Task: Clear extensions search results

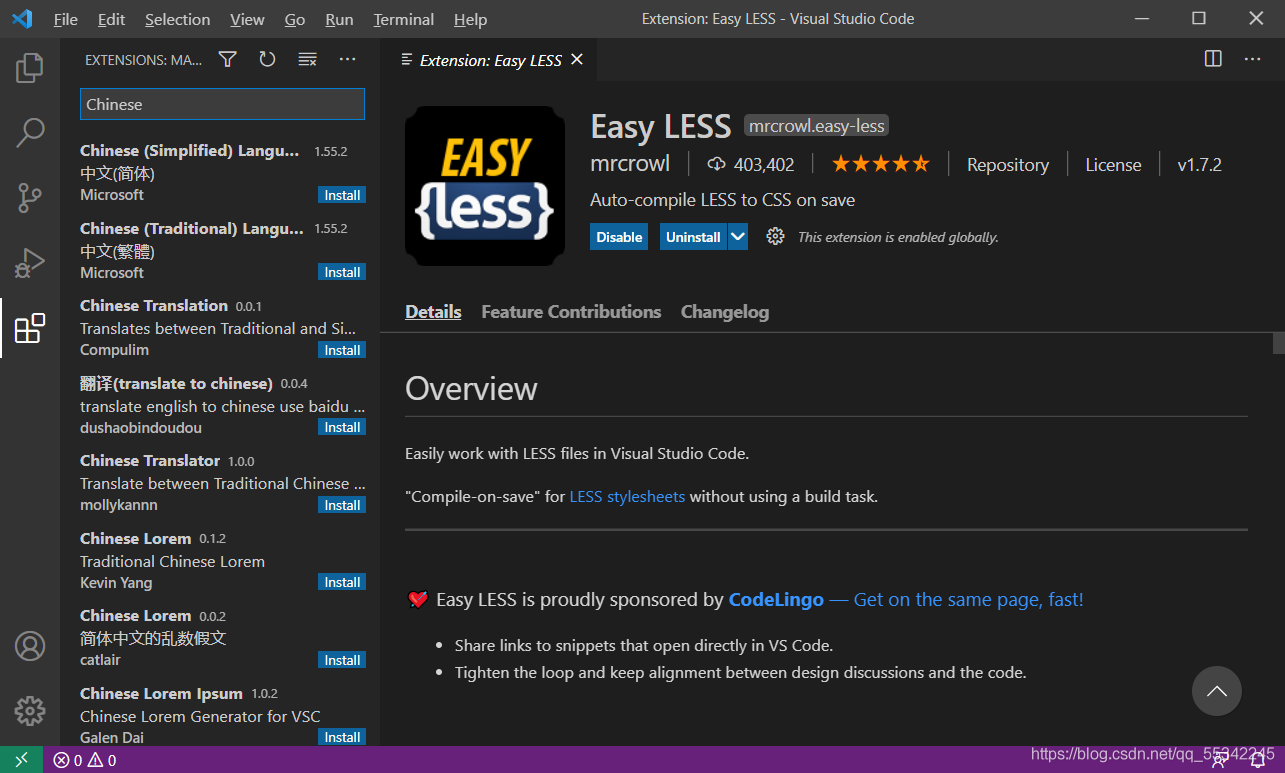Action: point(308,60)
